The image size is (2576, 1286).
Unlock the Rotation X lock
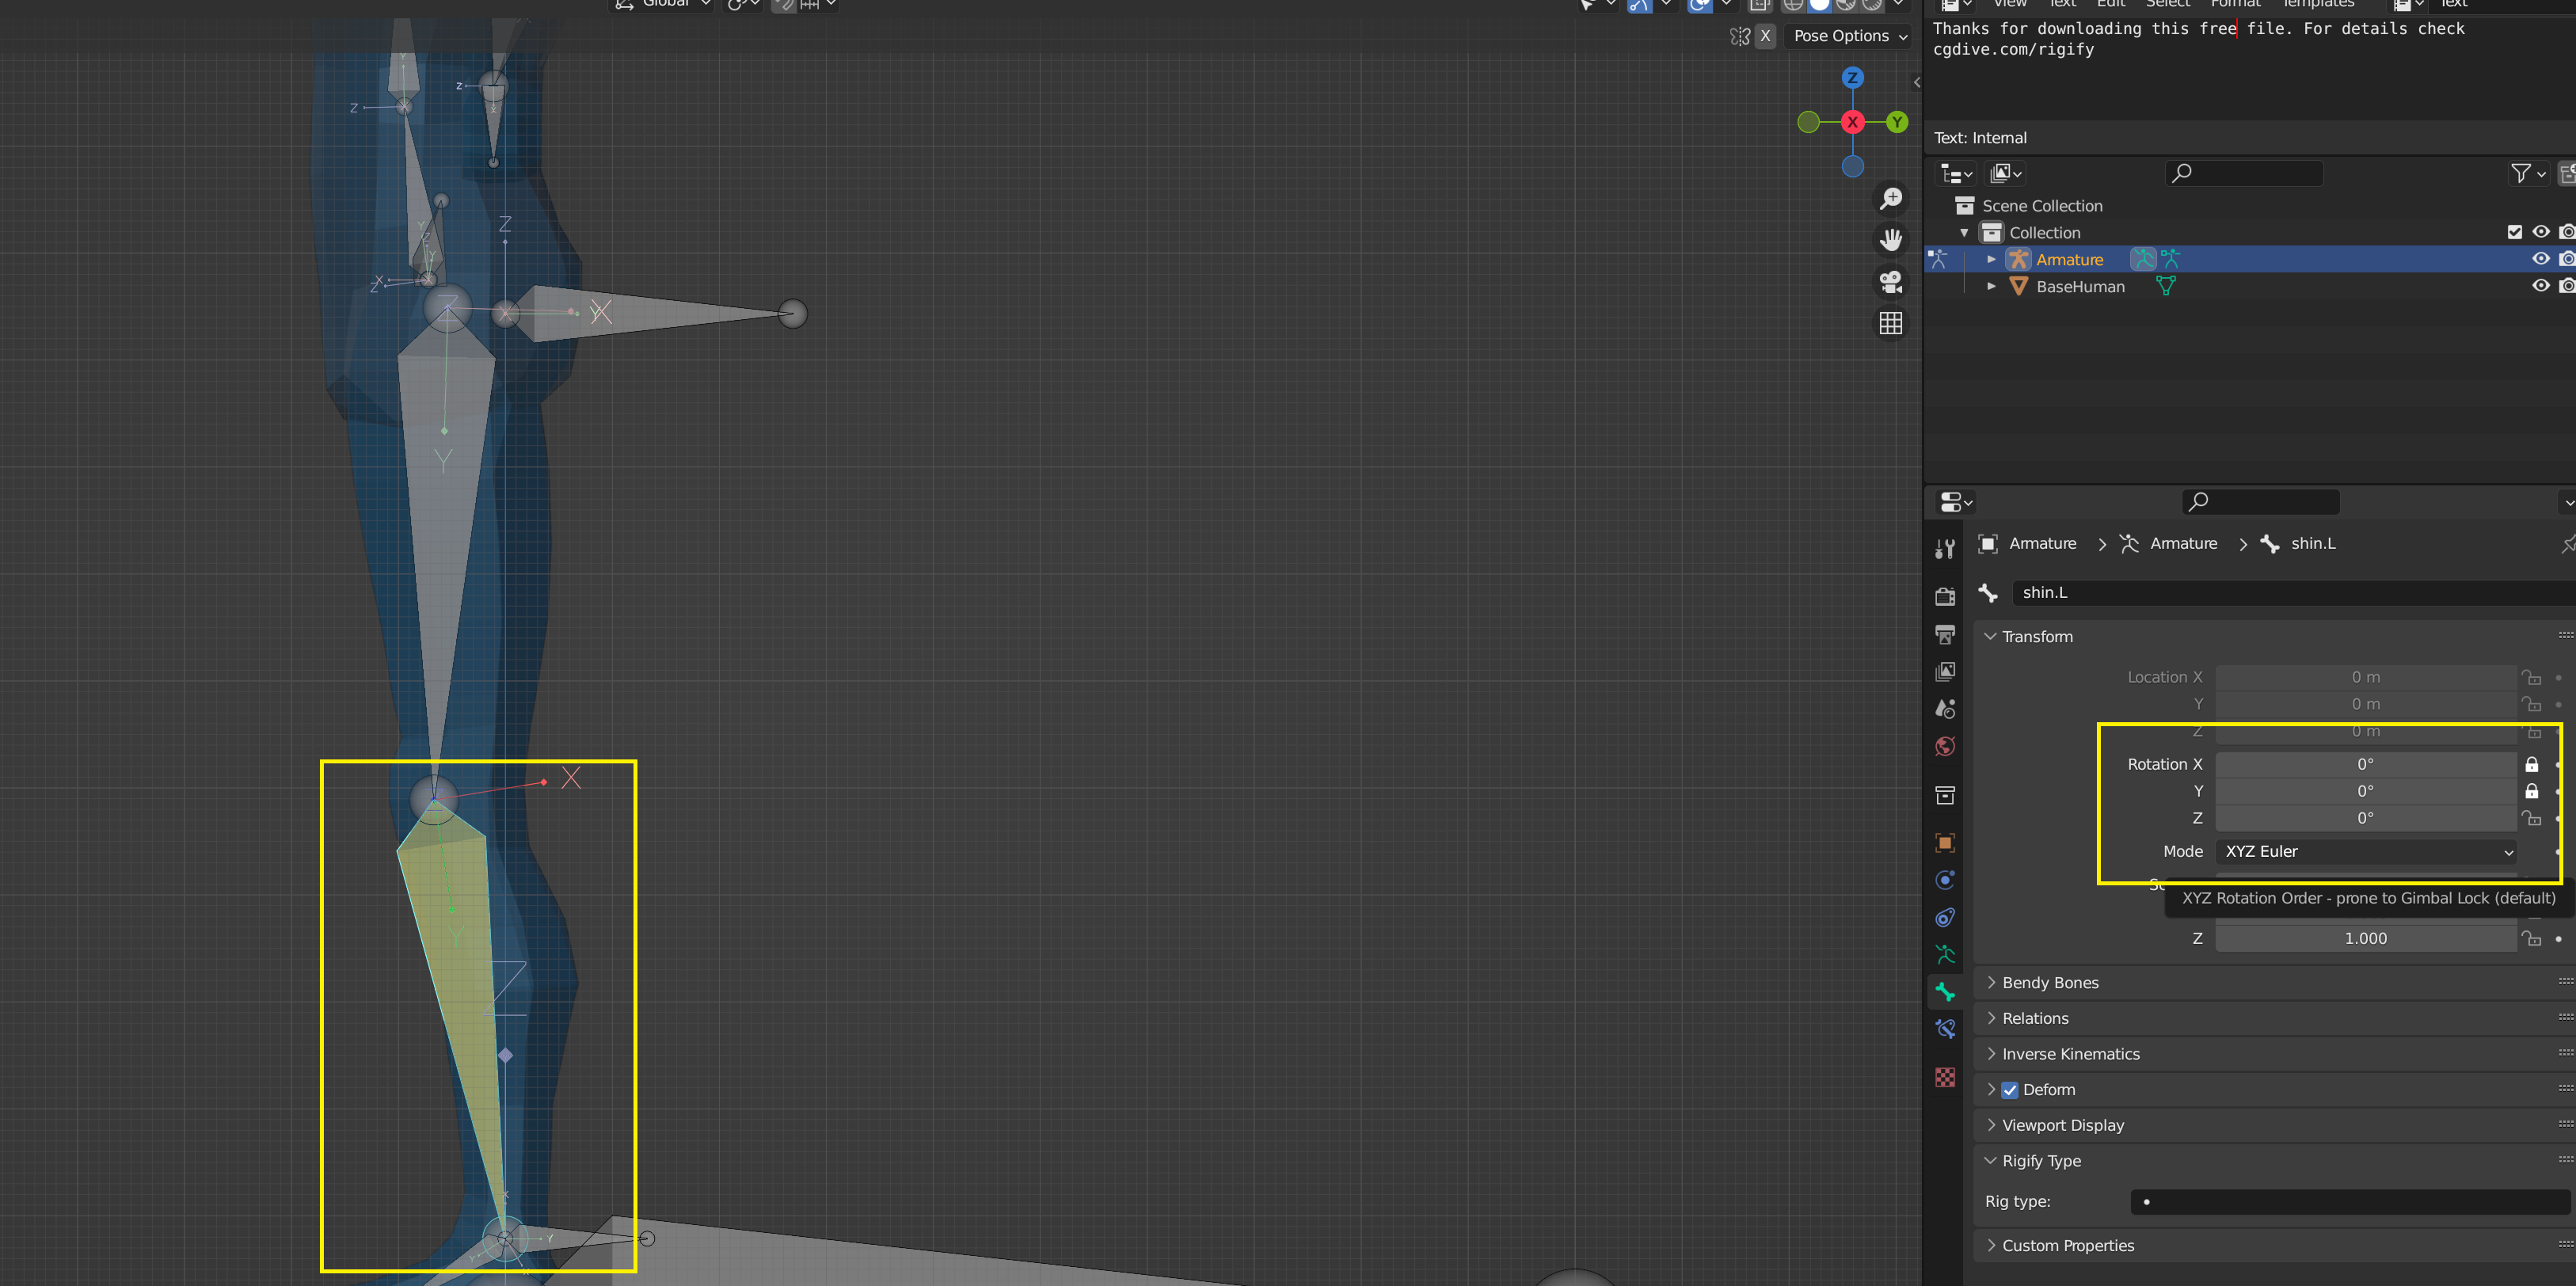point(2531,765)
